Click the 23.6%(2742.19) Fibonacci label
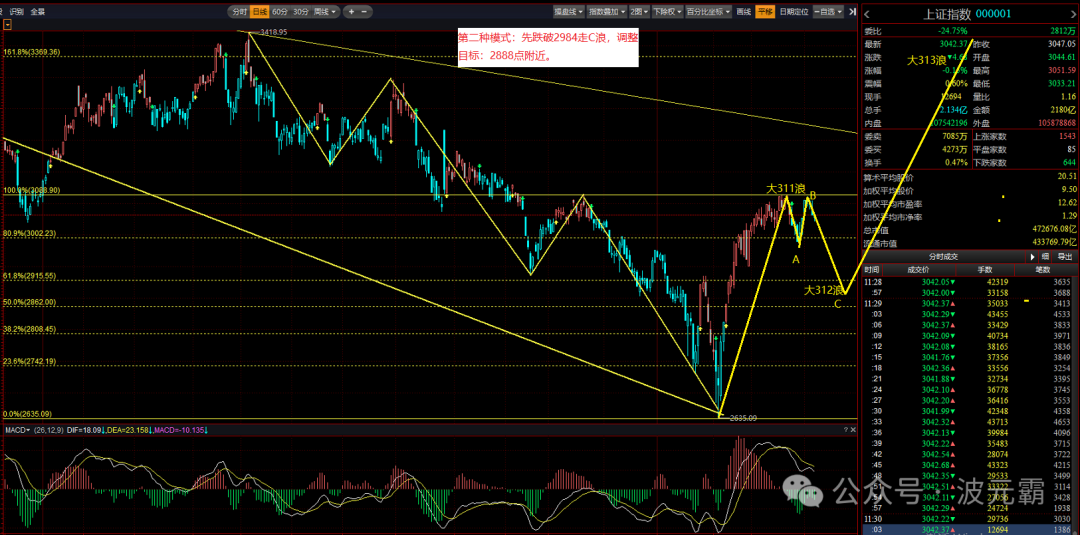Viewport: 1080px width, 535px height. pos(30,361)
